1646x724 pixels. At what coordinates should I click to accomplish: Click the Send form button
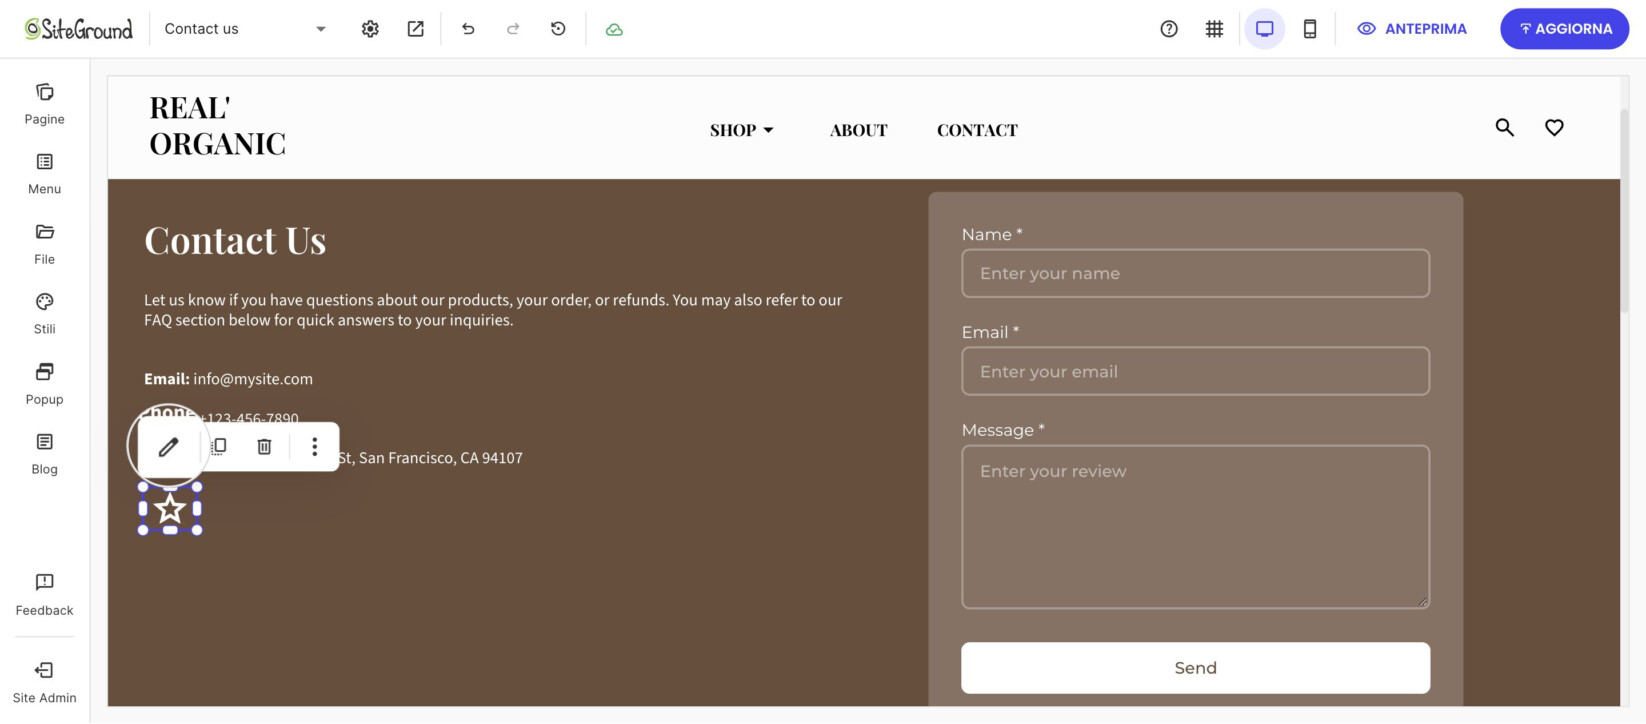pyautogui.click(x=1195, y=668)
